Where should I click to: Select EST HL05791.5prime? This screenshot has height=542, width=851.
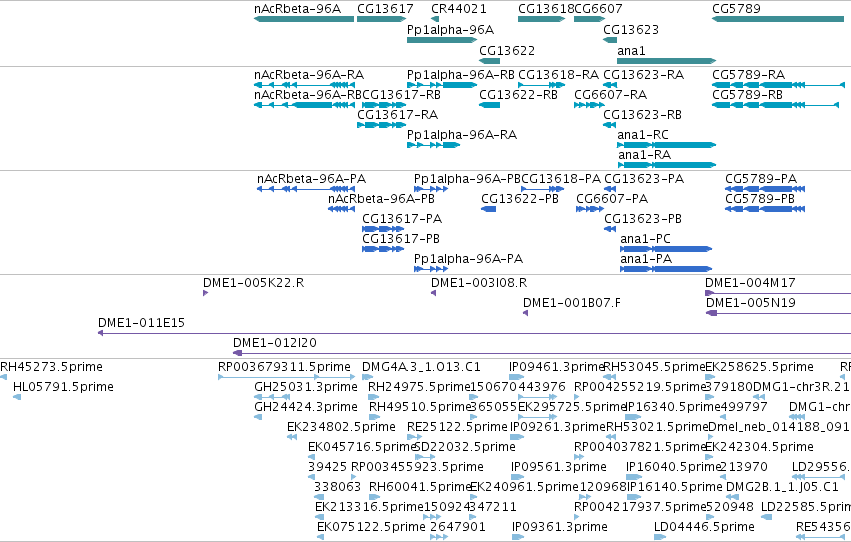point(17,397)
